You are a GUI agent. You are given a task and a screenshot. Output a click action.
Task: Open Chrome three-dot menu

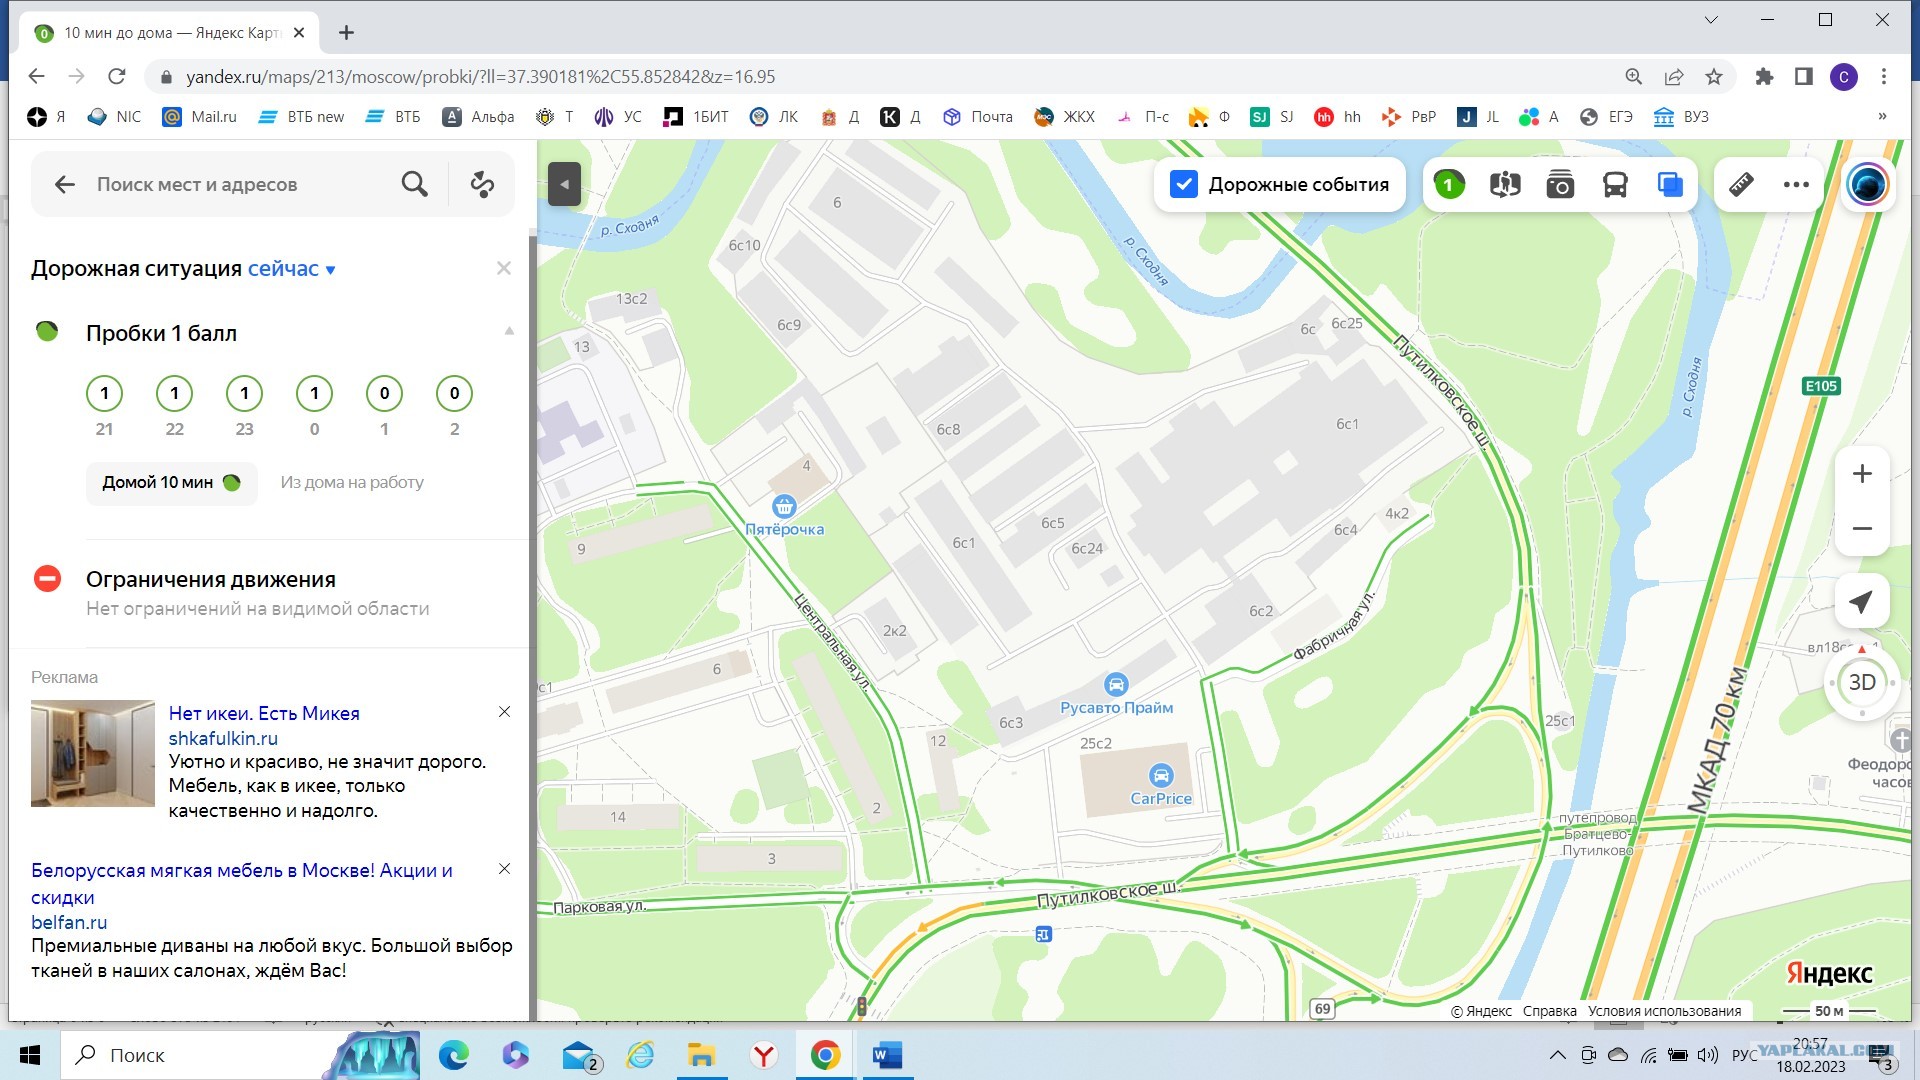[1884, 76]
